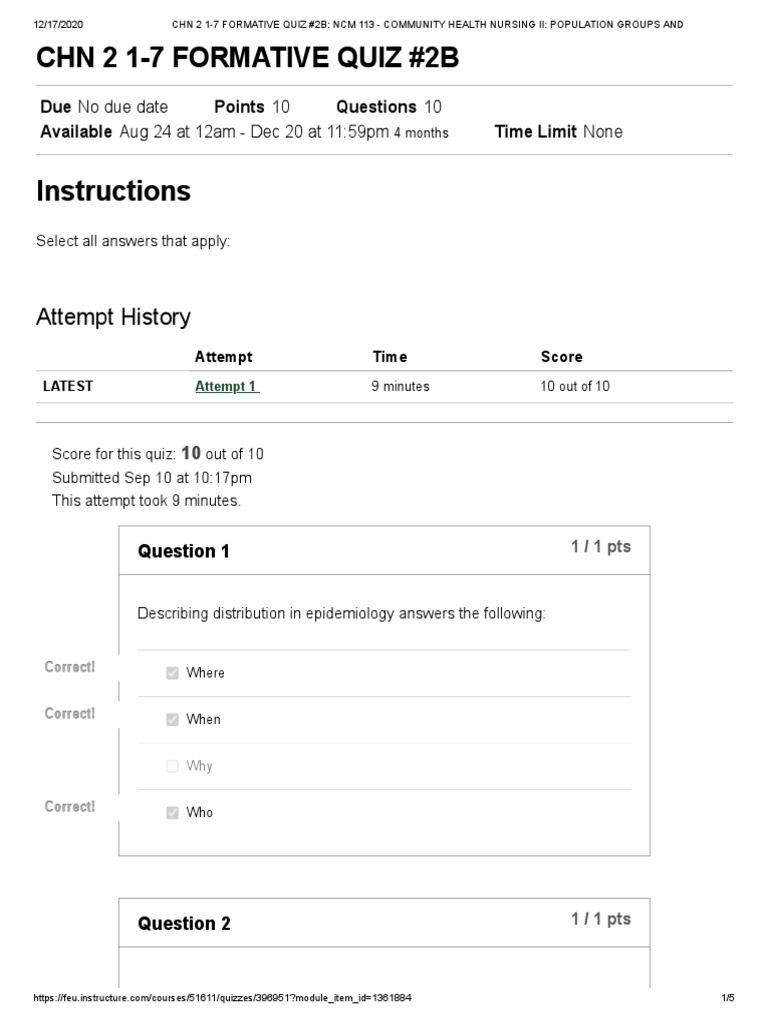The image size is (768, 1024).
Task: Click the Question 1 header
Action: pyautogui.click(x=183, y=551)
